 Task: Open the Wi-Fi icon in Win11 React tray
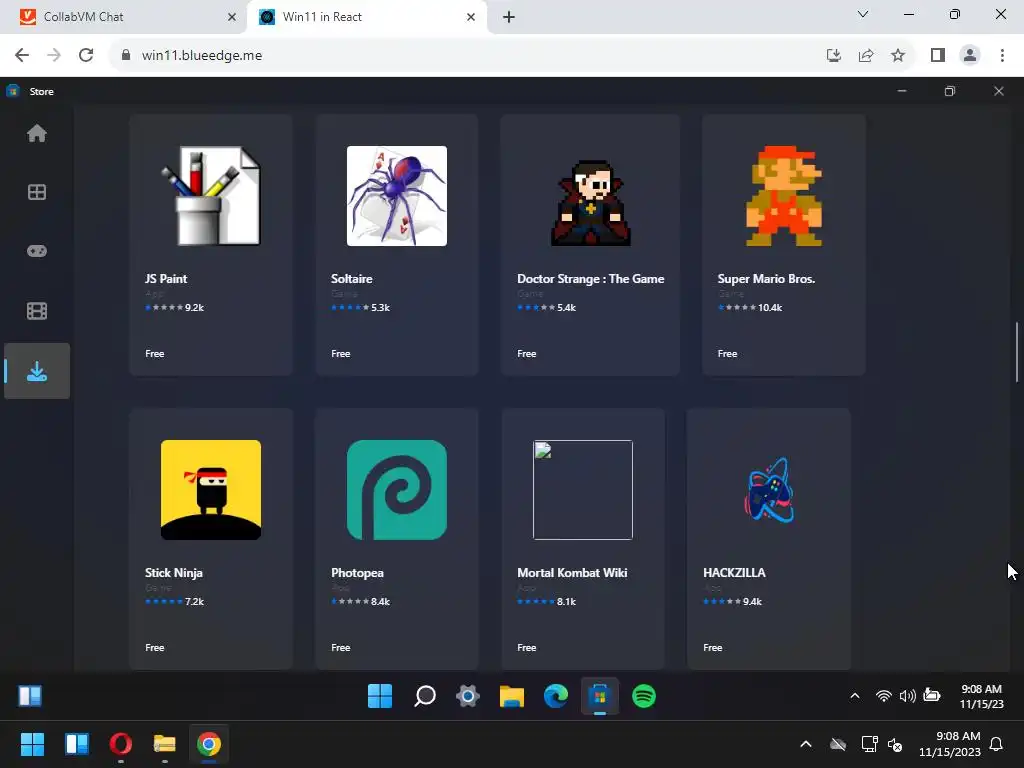[x=884, y=696]
